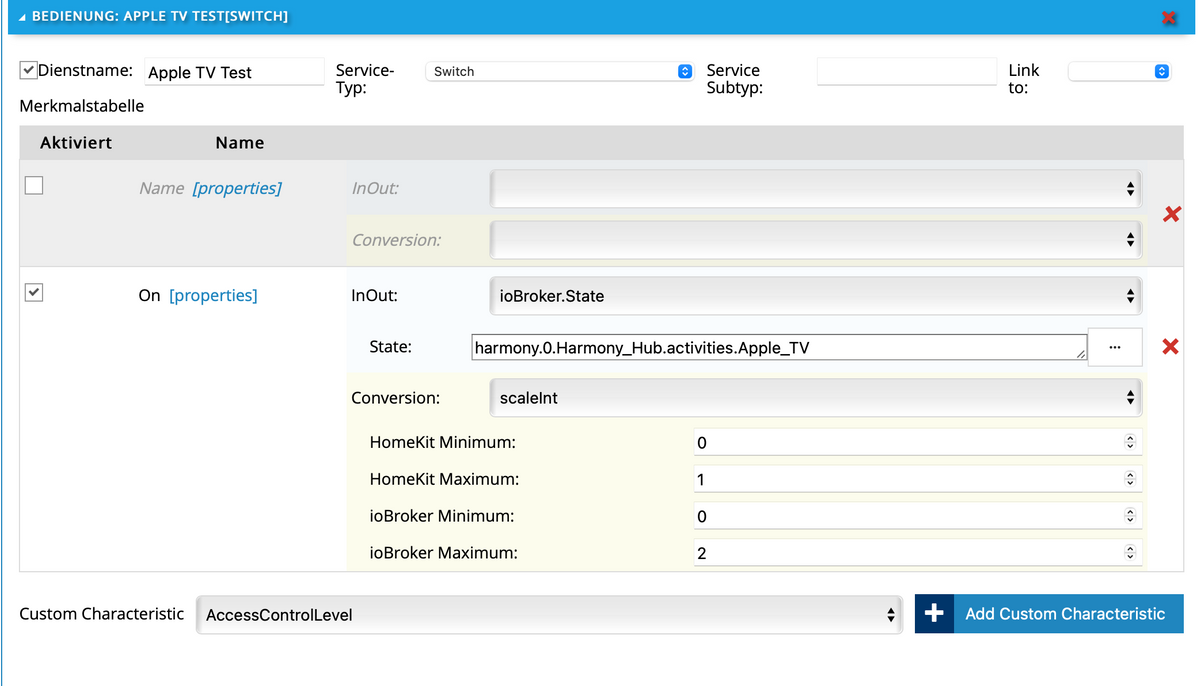Image resolution: width=1200 pixels, height=686 pixels.
Task: Open the ioBroker.State InOut dropdown
Action: click(815, 296)
